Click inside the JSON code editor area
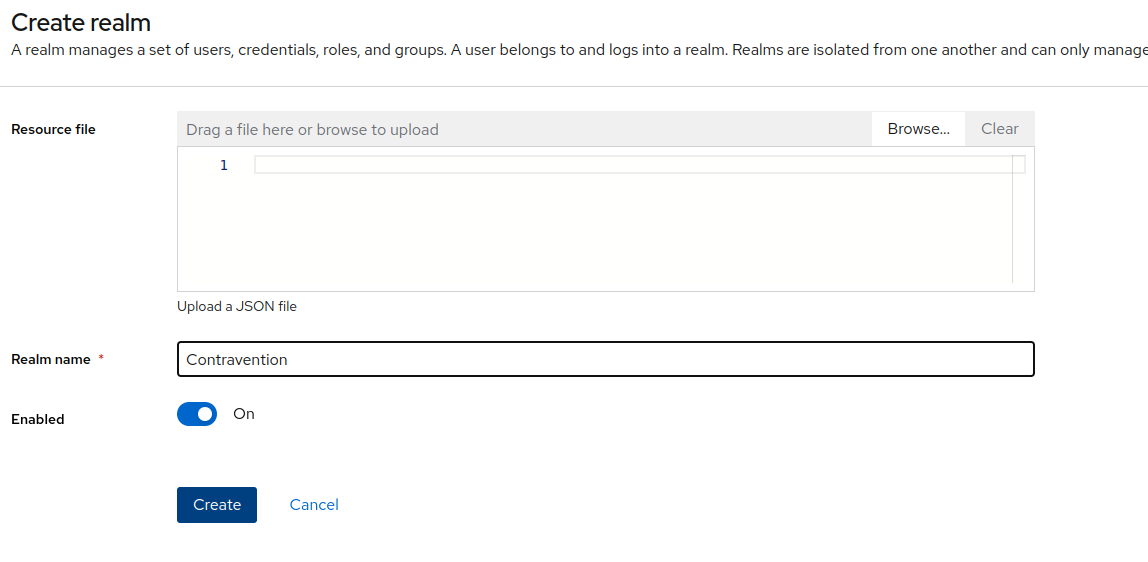1148x562 pixels. (x=605, y=220)
